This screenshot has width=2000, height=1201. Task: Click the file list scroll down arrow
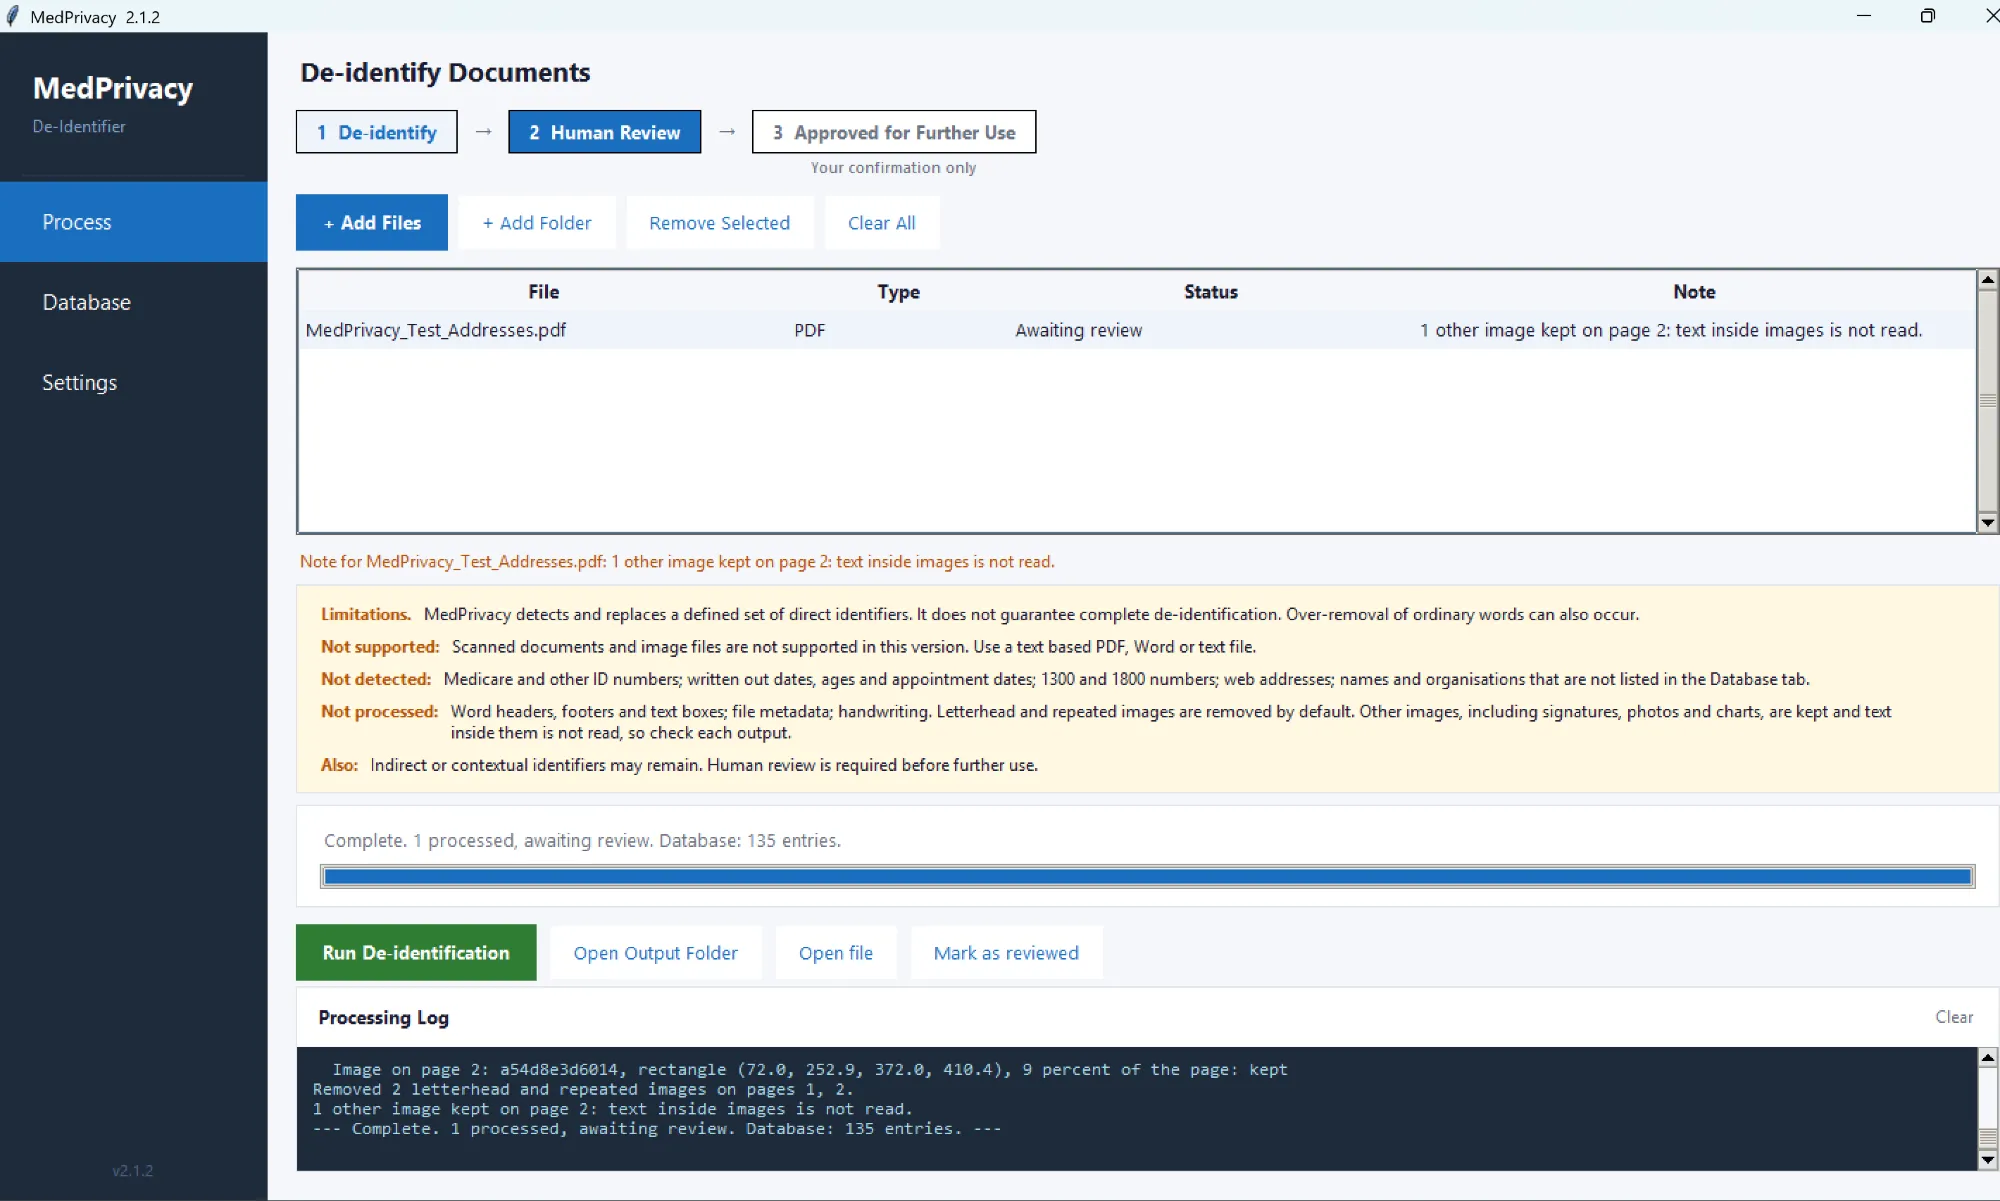pos(1988,522)
